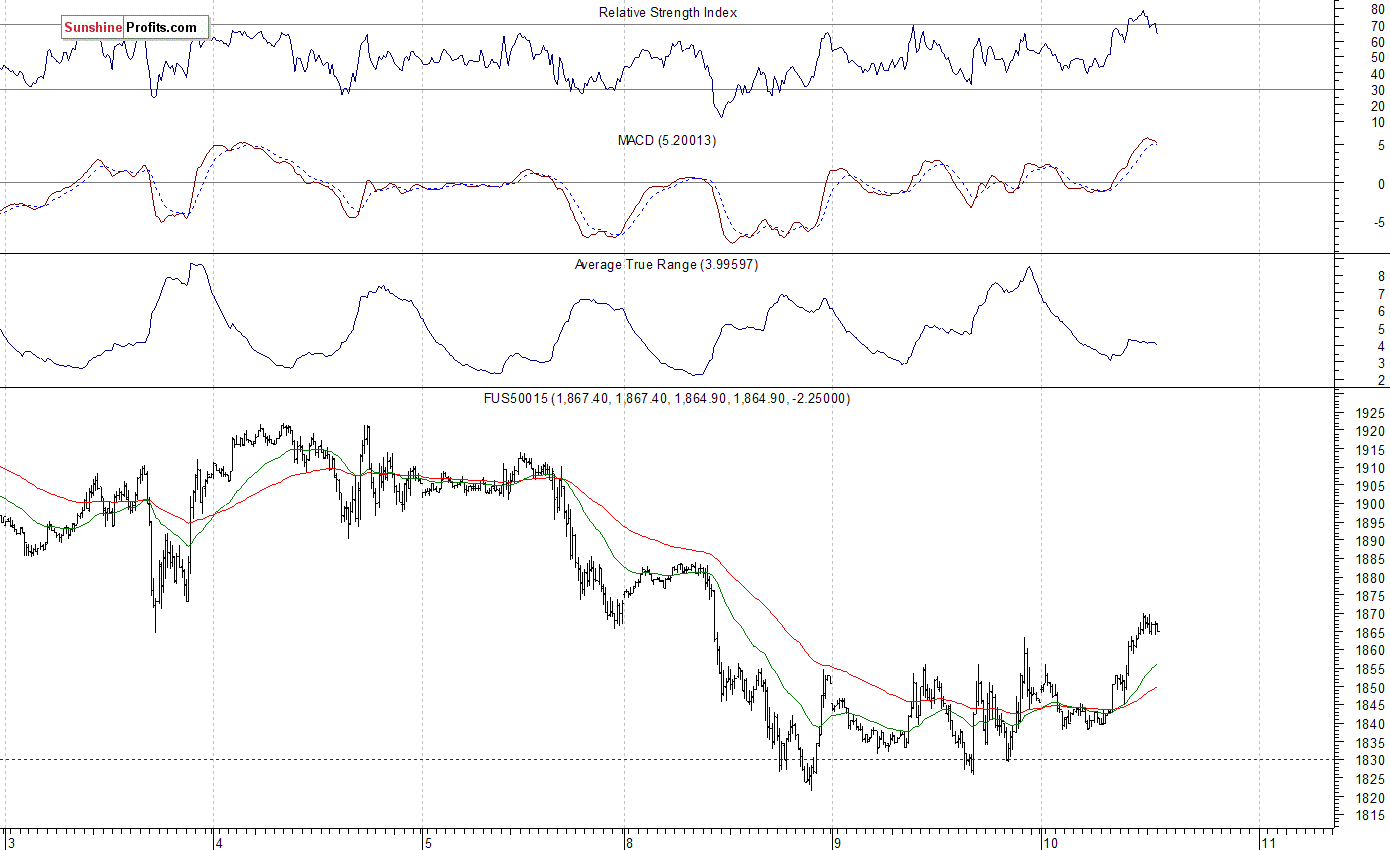Click ATR axis value 8
1390x850 pixels.
pyautogui.click(x=1380, y=276)
